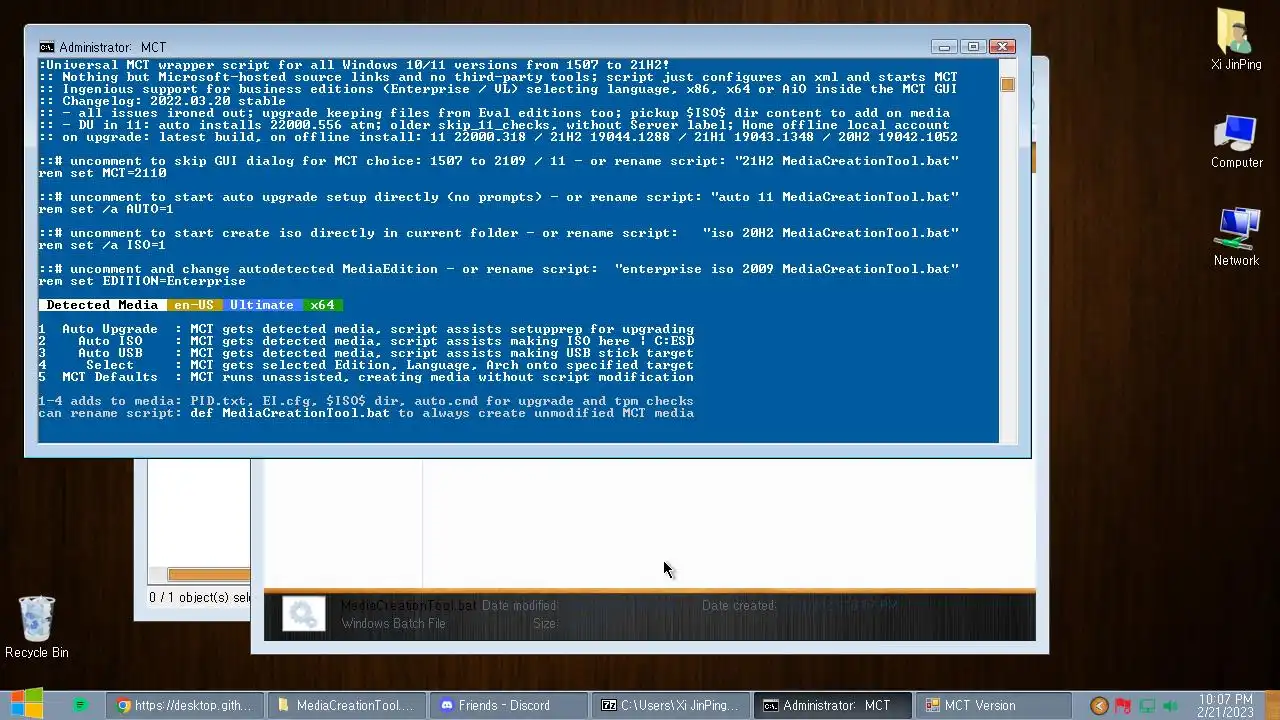Click the '3 Auto USB' option line
The image size is (1280, 720).
[366, 353]
